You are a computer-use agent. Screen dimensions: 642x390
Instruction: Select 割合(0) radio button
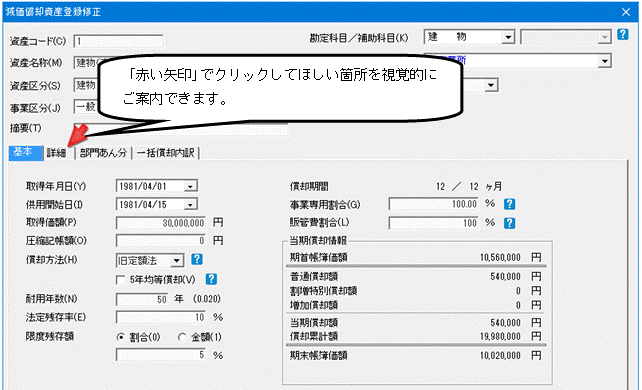[x=120, y=337]
